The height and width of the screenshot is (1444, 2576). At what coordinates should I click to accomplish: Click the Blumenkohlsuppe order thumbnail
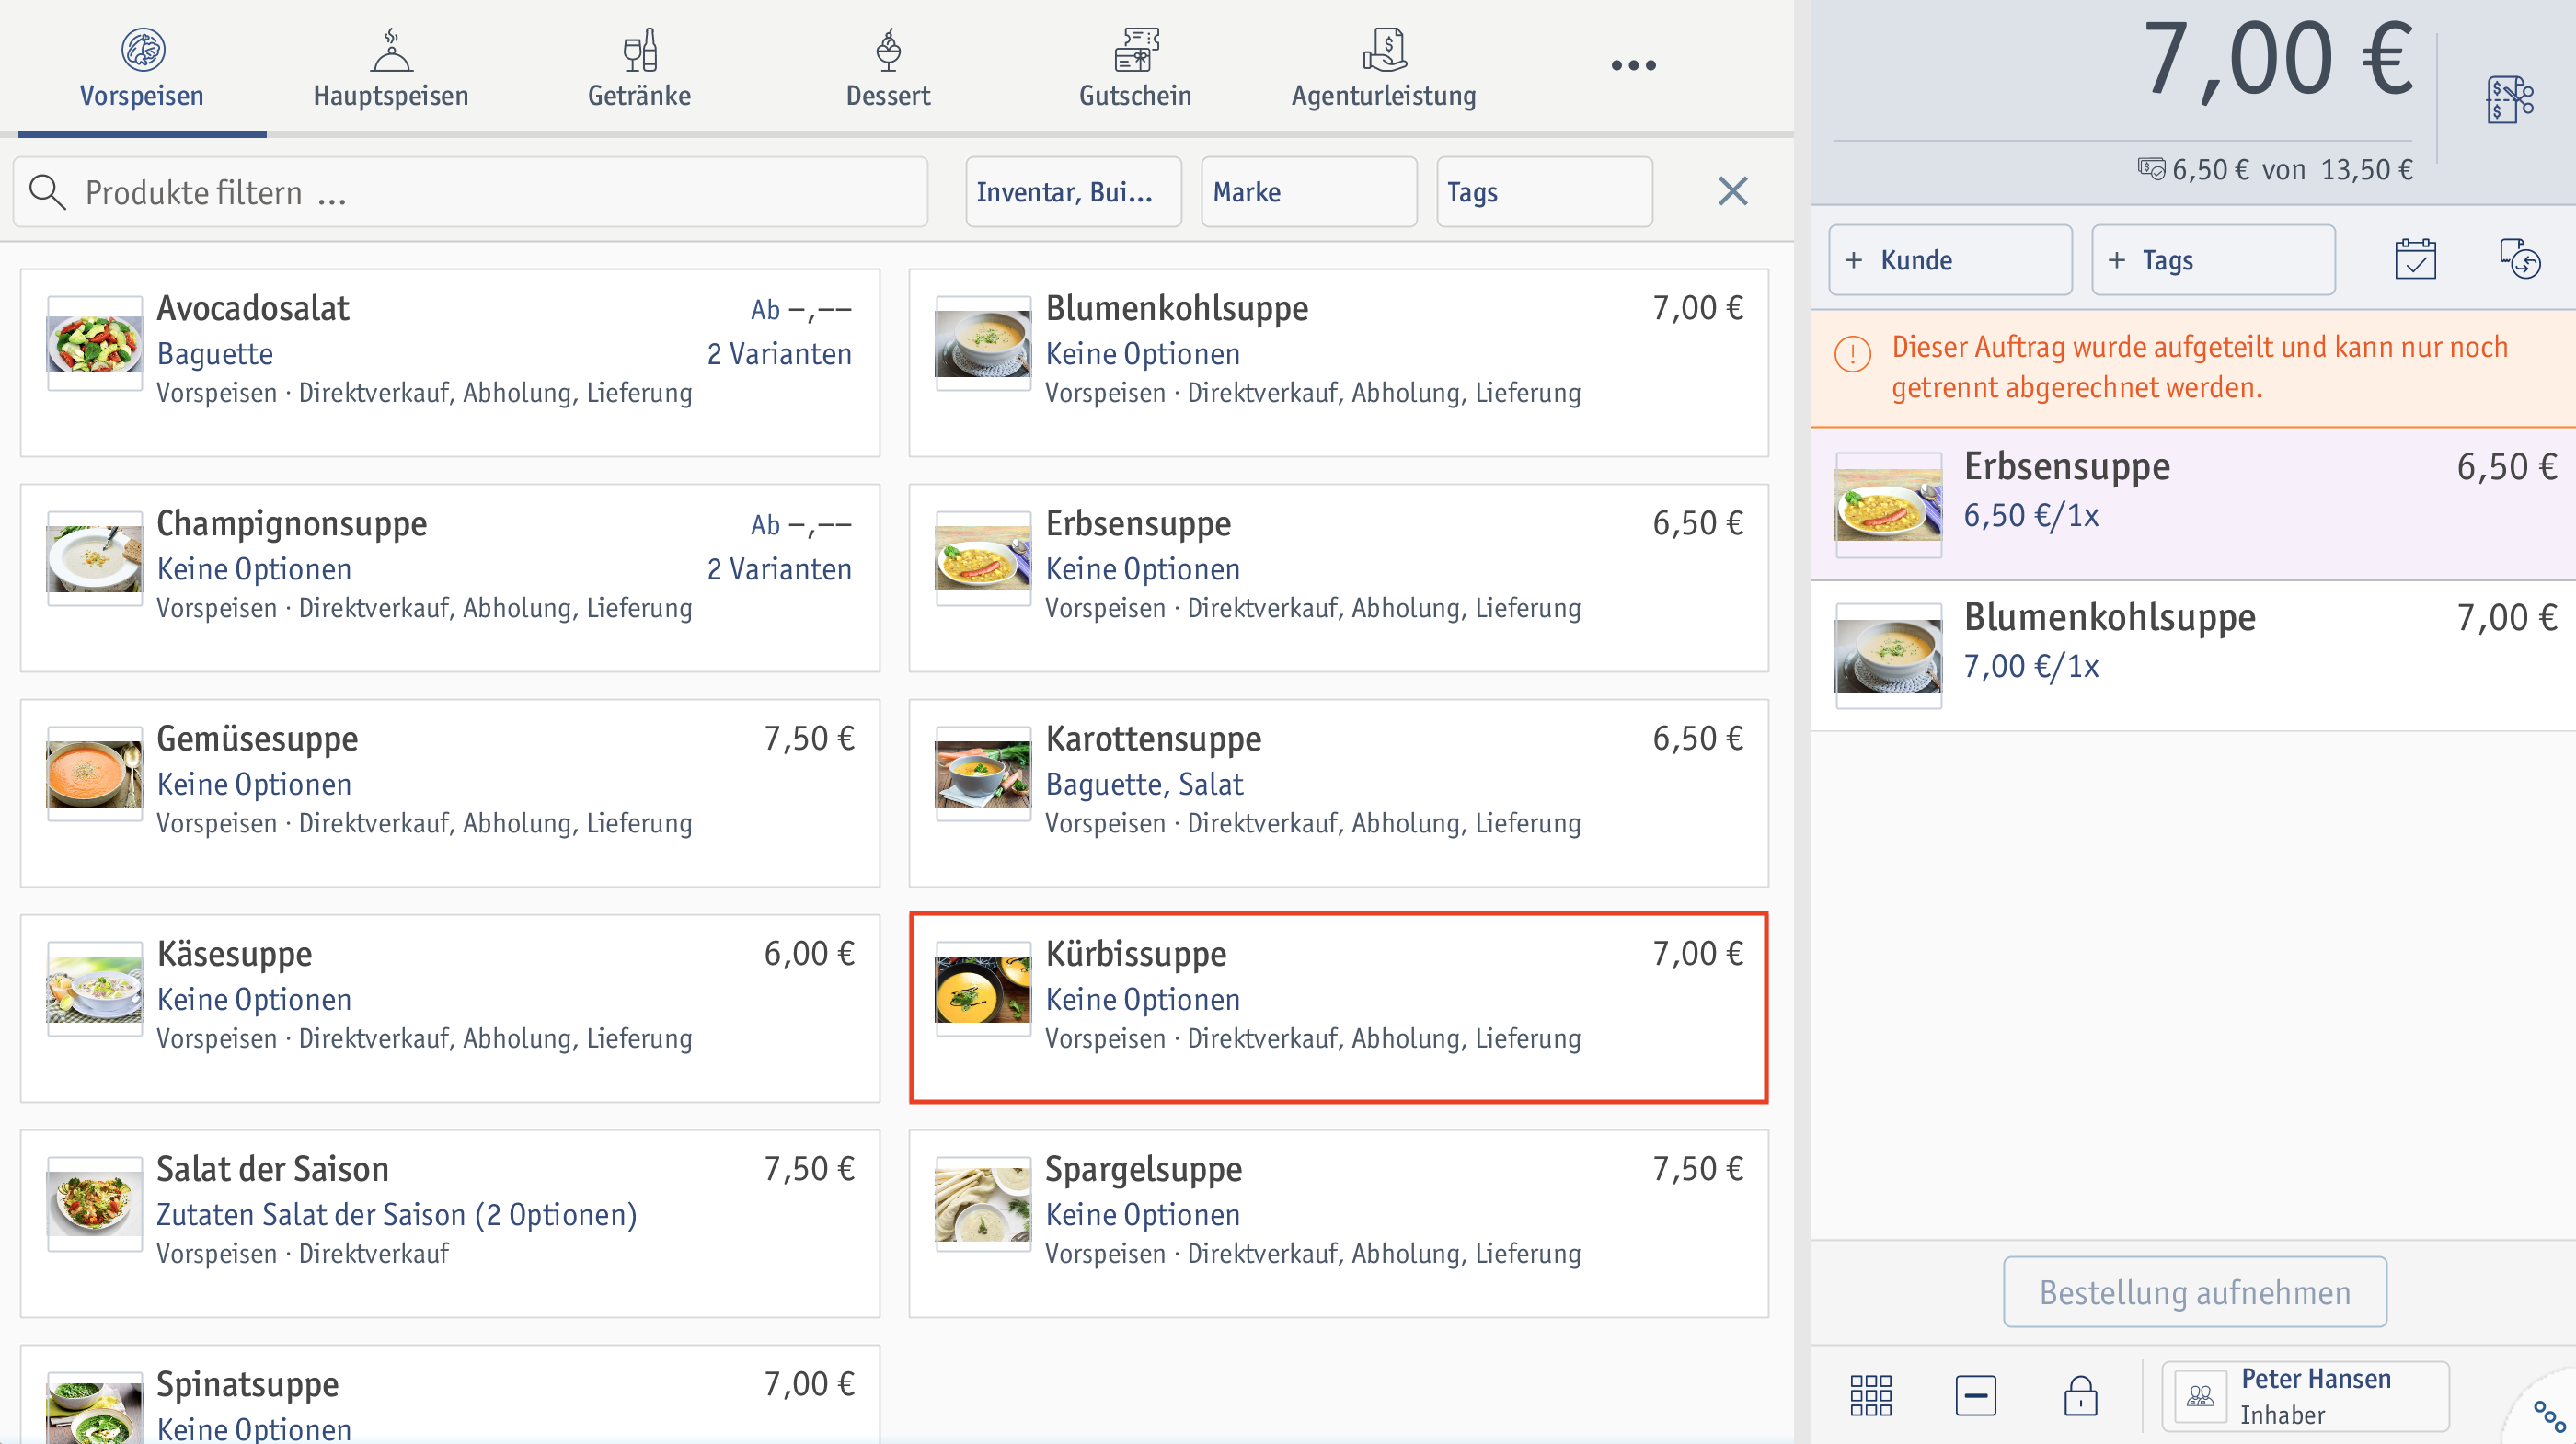click(1888, 656)
